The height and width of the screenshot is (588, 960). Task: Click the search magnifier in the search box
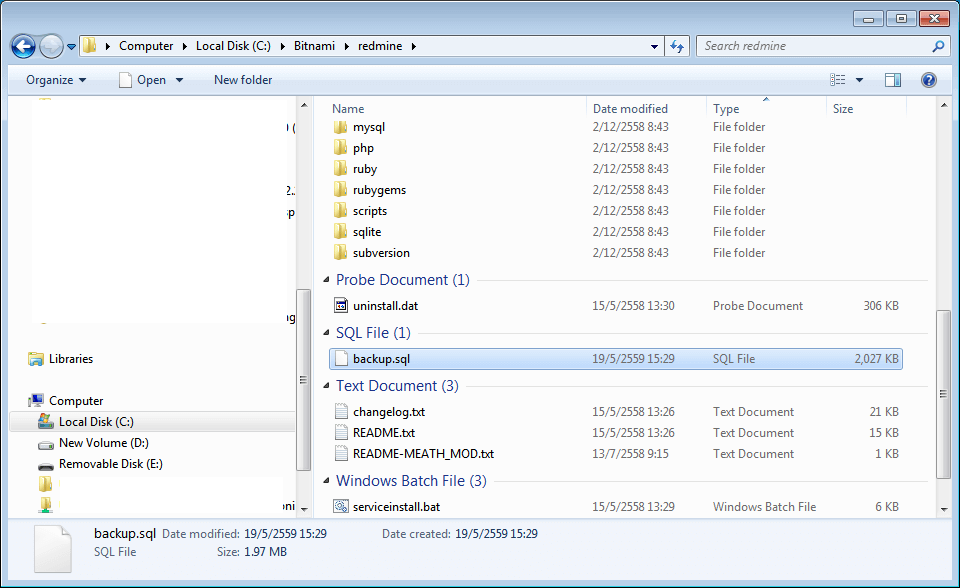(937, 46)
